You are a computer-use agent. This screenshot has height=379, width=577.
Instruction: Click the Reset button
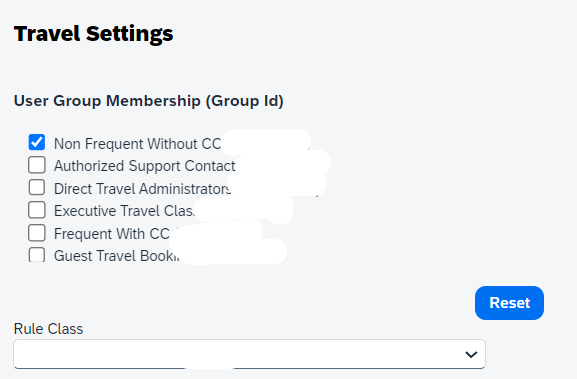click(509, 303)
